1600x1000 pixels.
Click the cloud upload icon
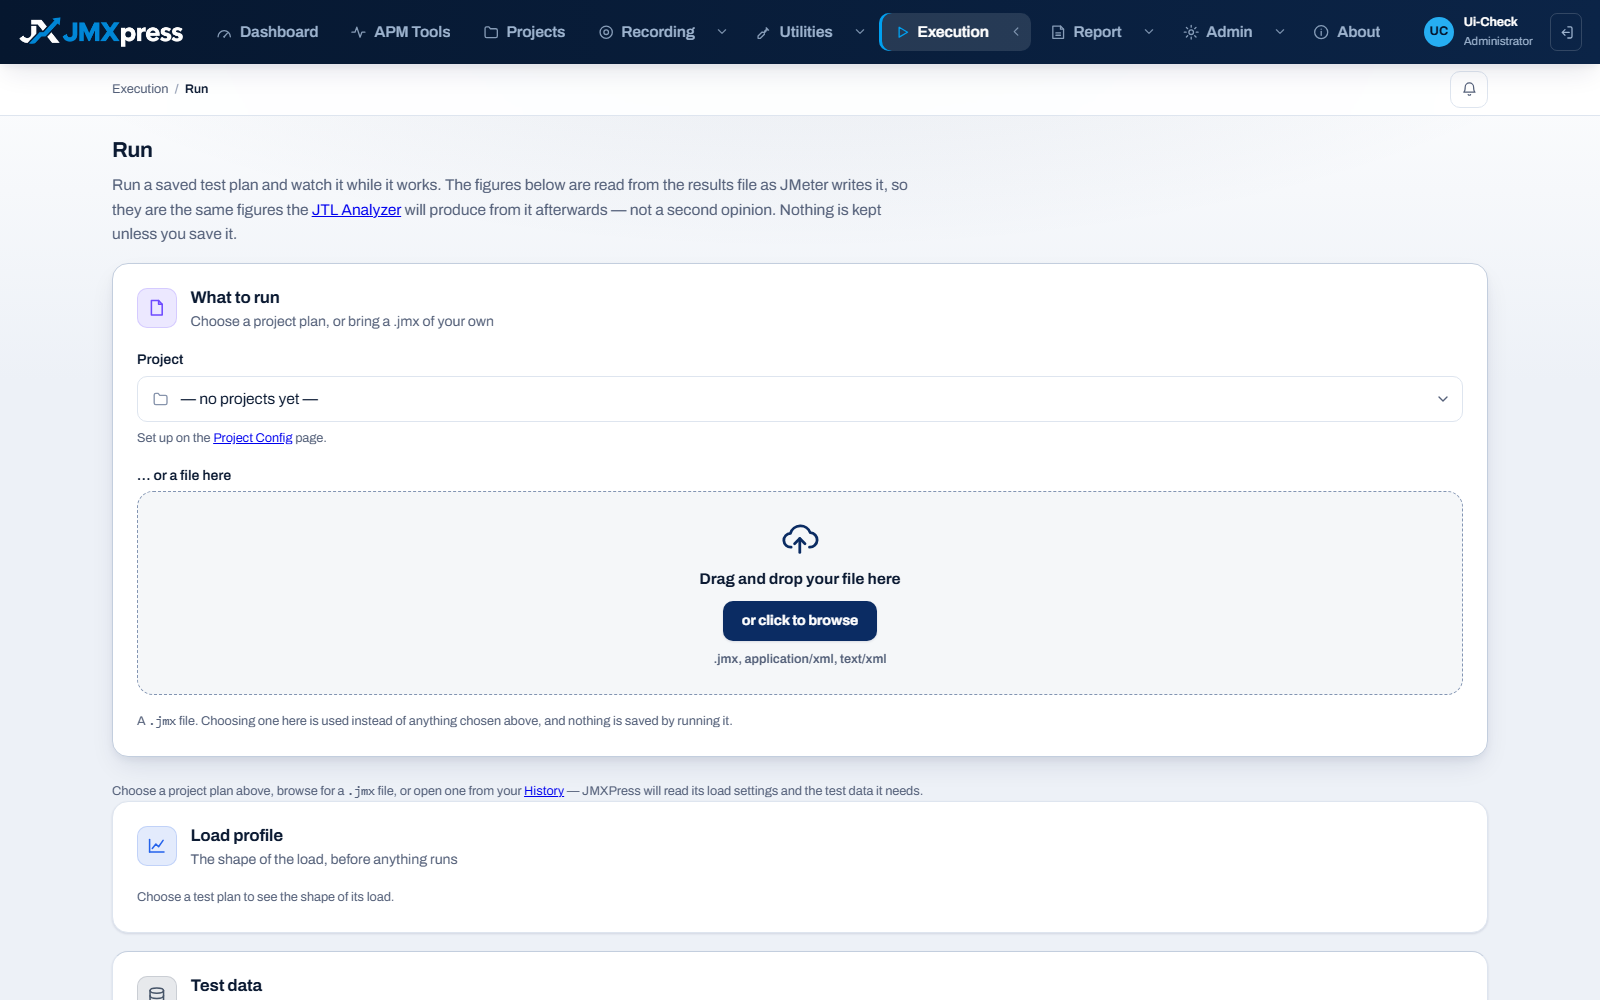tap(800, 539)
